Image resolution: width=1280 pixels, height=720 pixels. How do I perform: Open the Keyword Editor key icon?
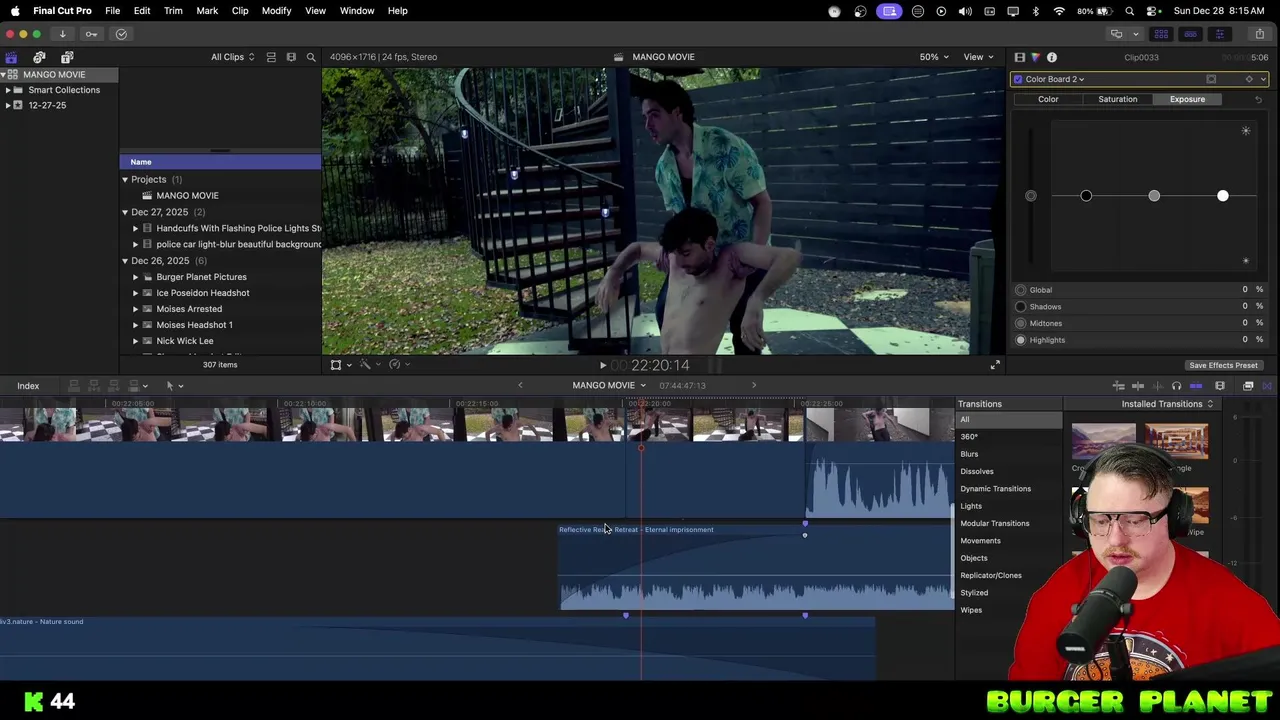91,34
